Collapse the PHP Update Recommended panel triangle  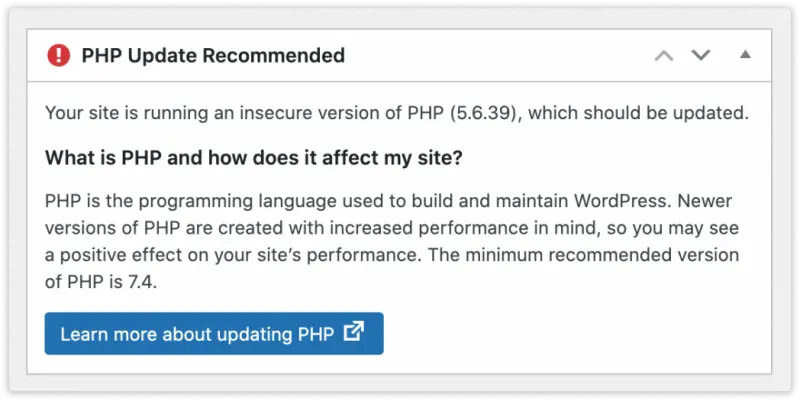(x=745, y=55)
